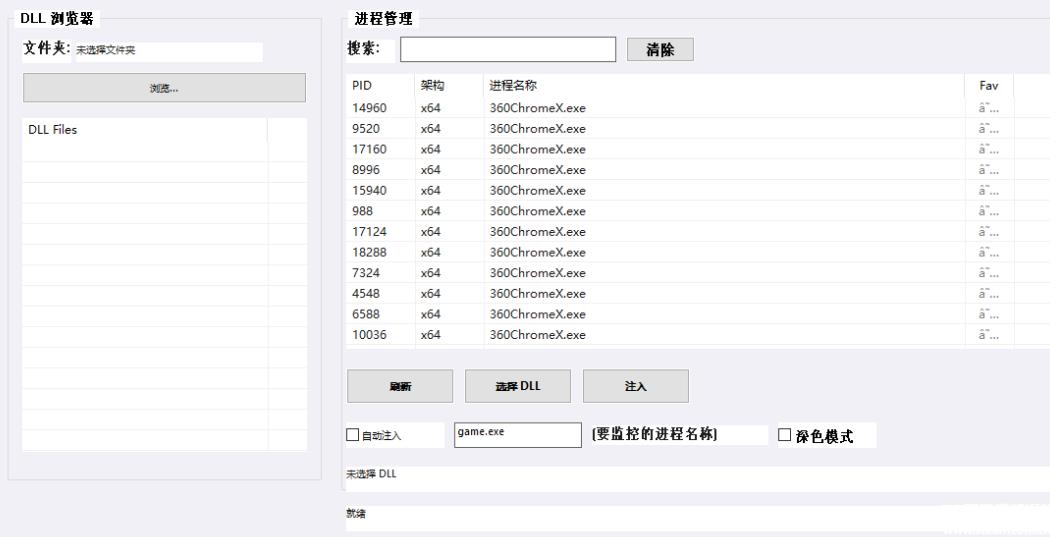The height and width of the screenshot is (537, 1050).
Task: Sort by the 进程名称 column header
Action: [725, 86]
